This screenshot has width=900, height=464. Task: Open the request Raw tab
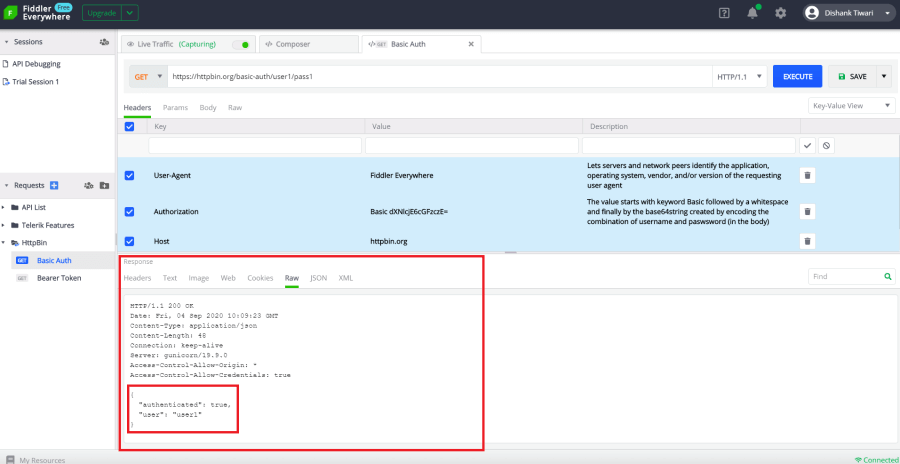[x=235, y=107]
